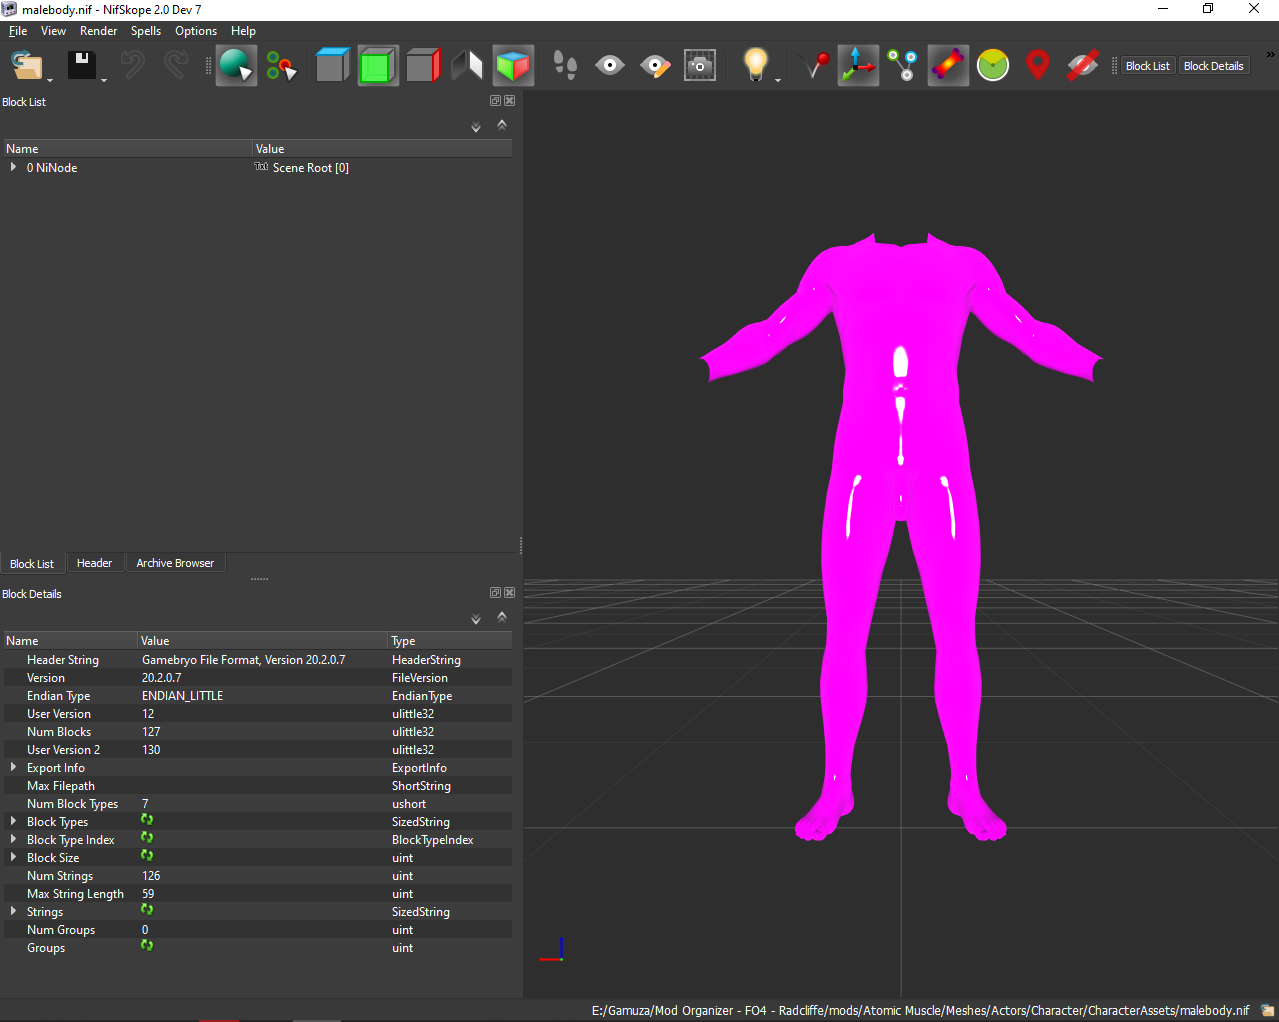Select the Block List tab
Viewport: 1279px width, 1022px height.
click(32, 564)
